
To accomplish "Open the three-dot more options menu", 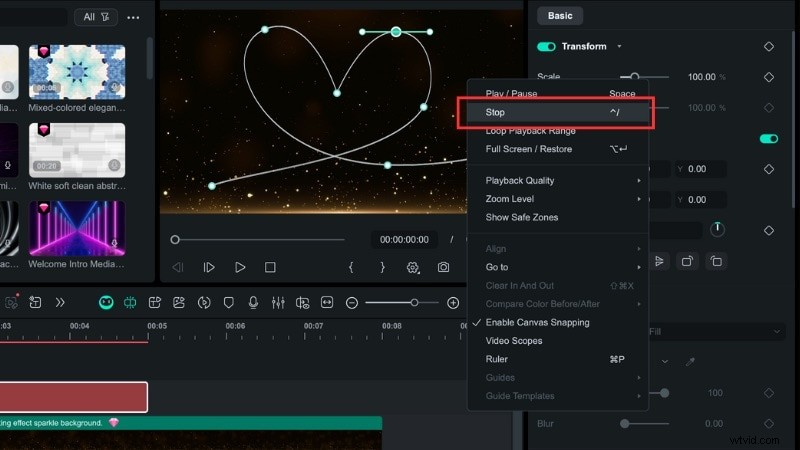I will point(133,17).
